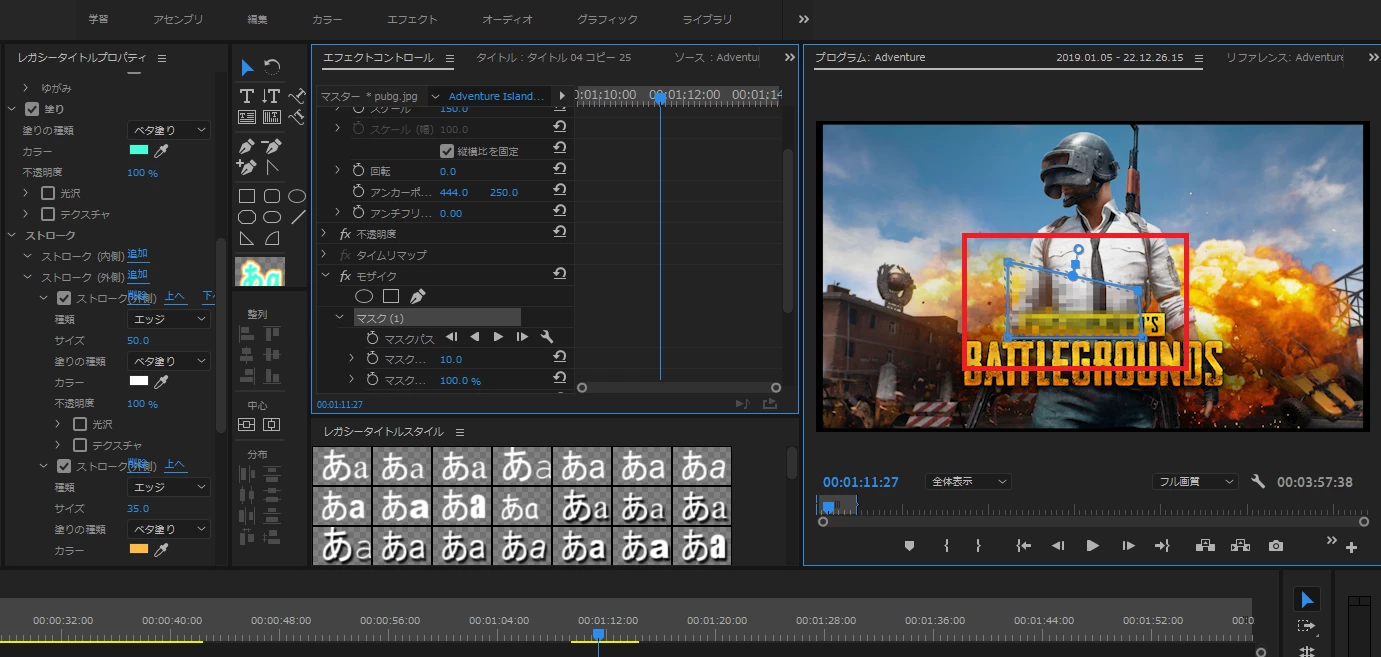Export frame with camera icon
Screen dimensions: 1381x657
pyautogui.click(x=1276, y=546)
